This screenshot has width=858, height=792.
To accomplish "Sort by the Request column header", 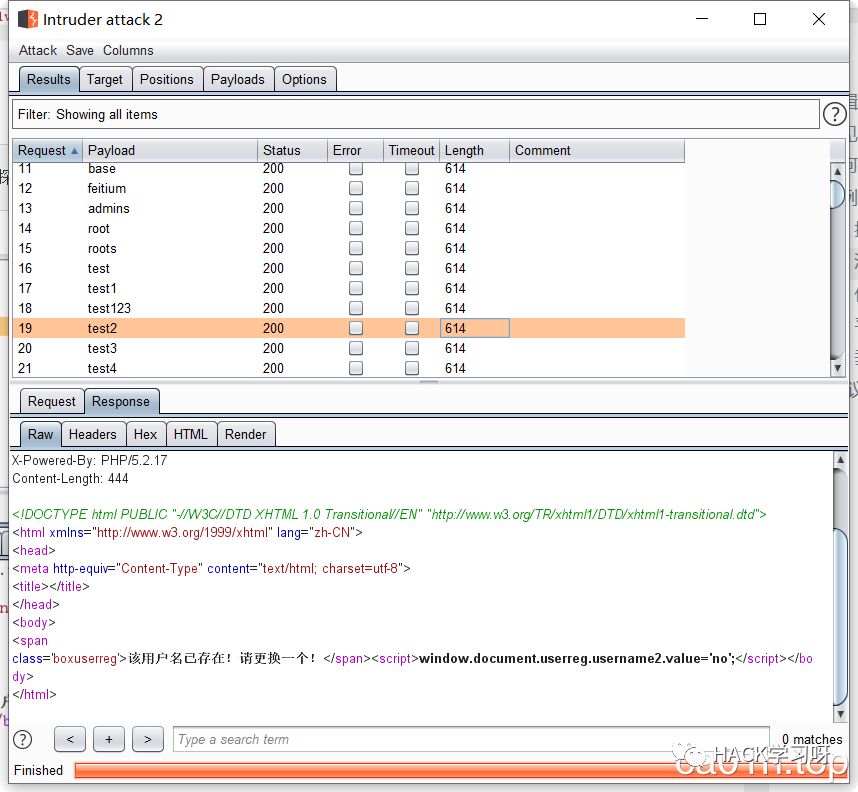I will click(x=48, y=151).
